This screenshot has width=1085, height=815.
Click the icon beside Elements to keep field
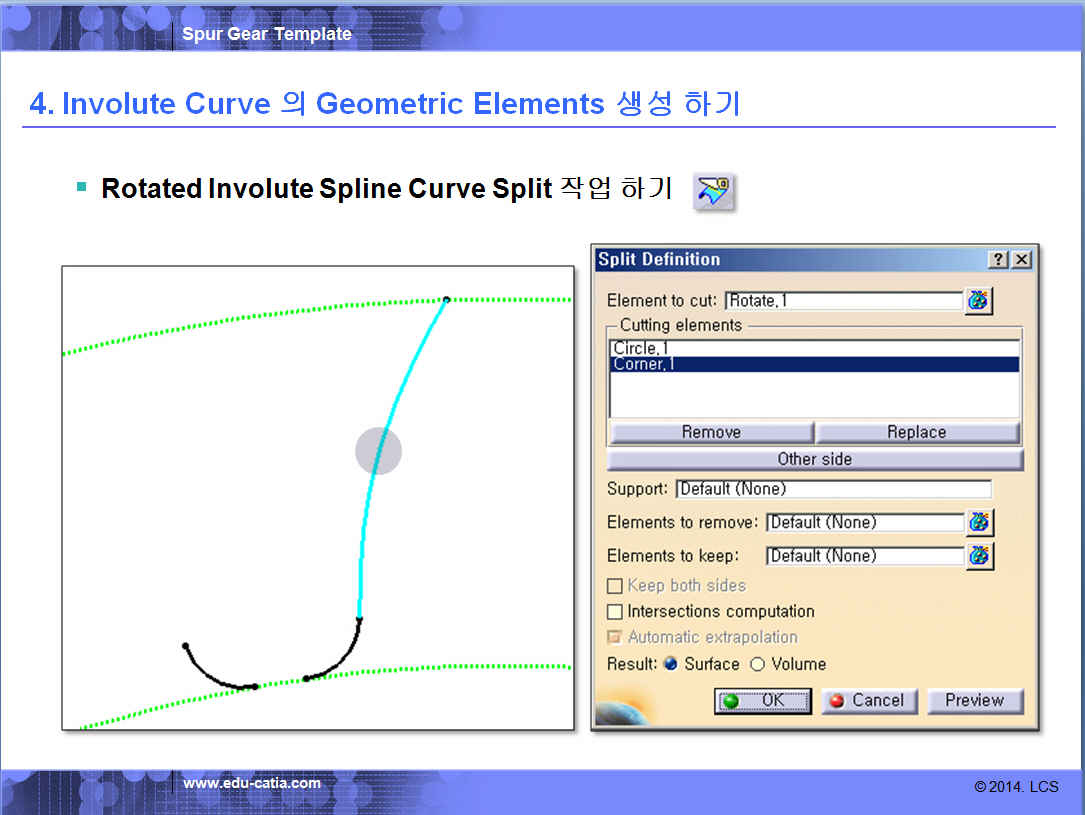pos(979,556)
